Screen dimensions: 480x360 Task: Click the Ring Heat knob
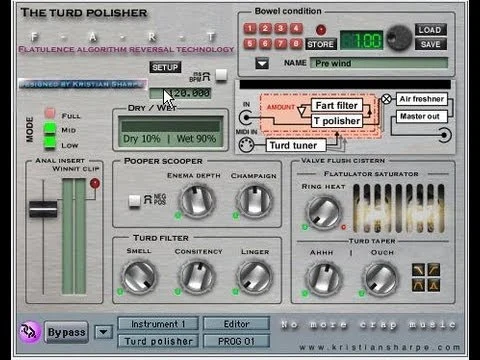323,212
